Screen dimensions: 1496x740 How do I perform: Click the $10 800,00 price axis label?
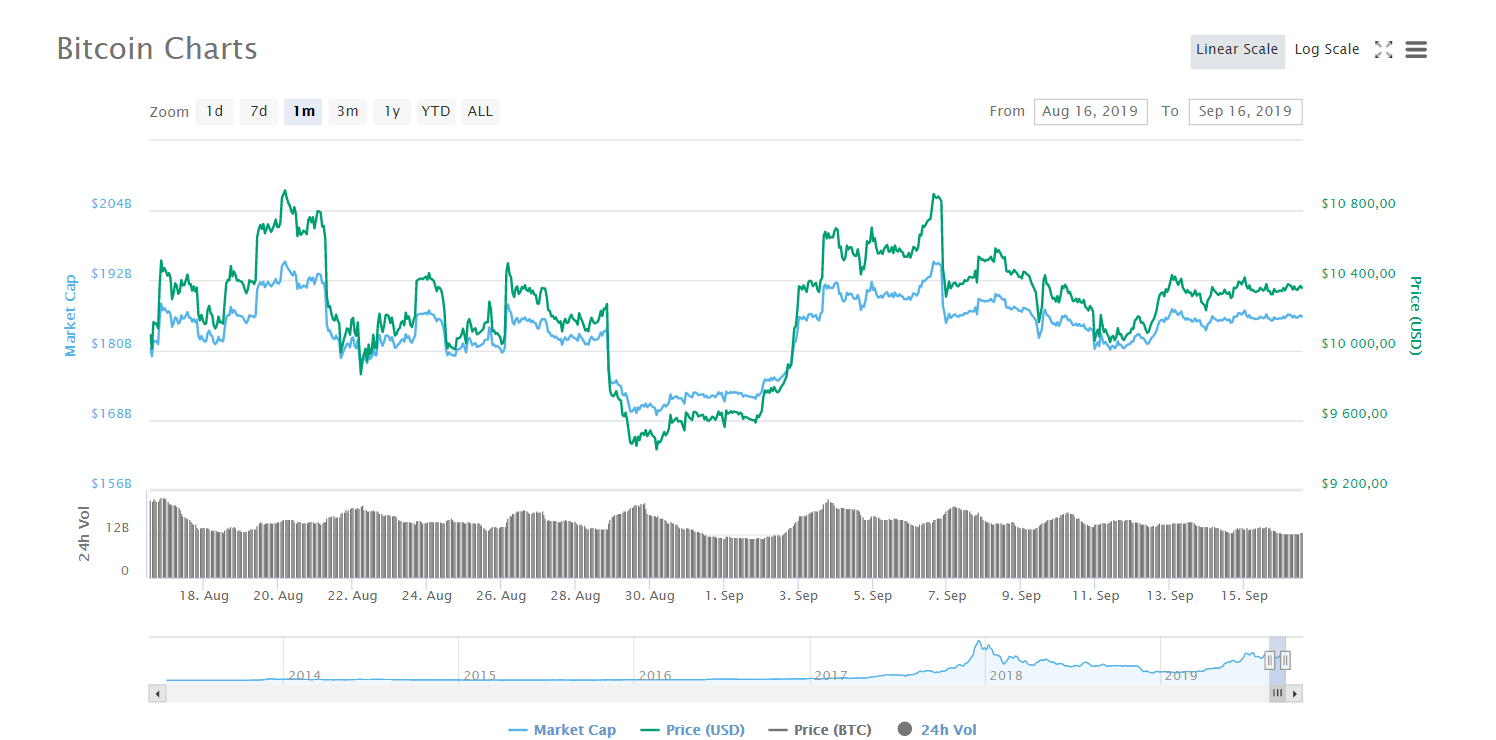click(x=1358, y=204)
